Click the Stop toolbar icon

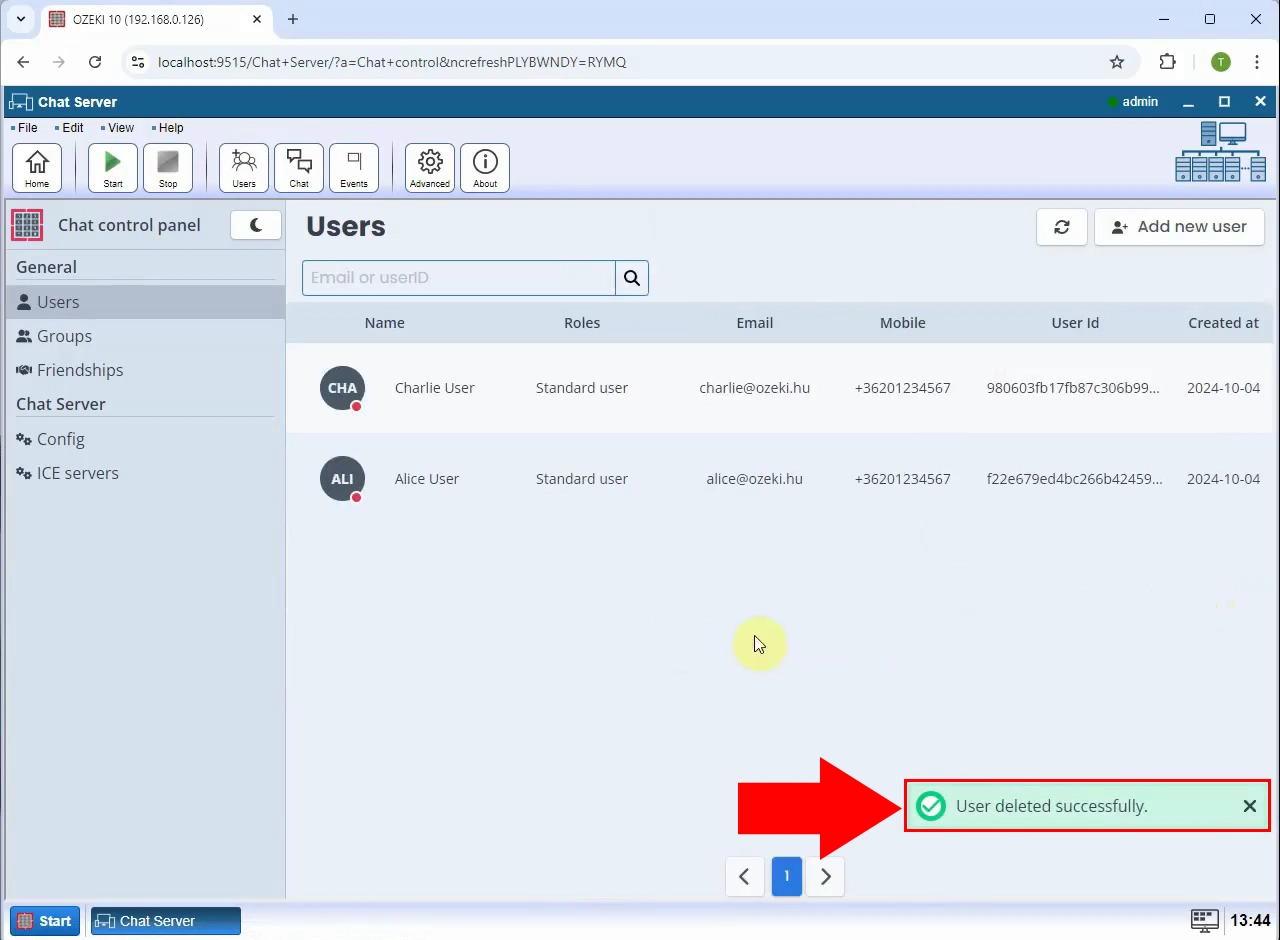pos(168,168)
